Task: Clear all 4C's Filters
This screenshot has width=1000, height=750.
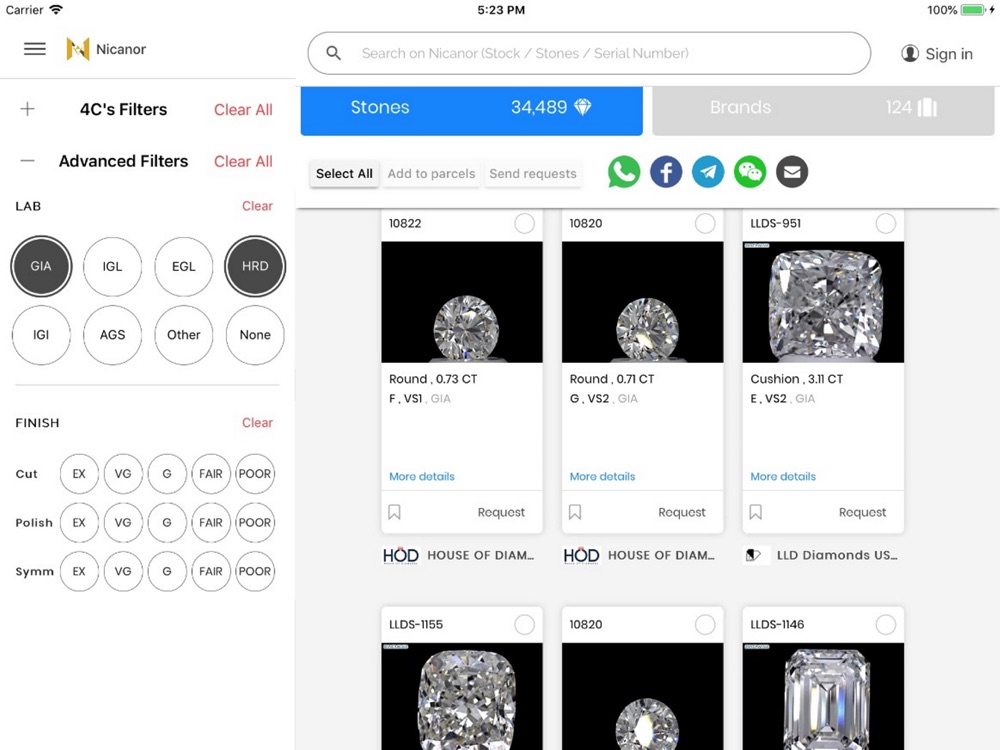Action: tap(243, 110)
